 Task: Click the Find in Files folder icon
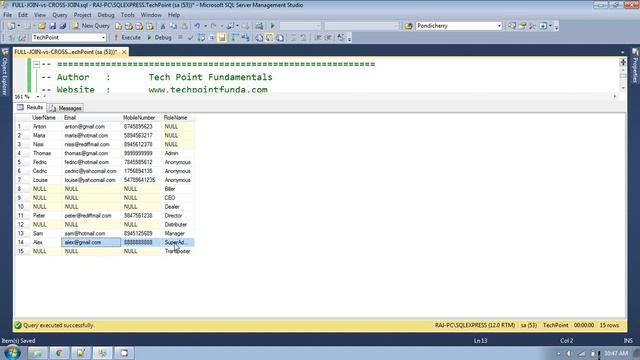tap(408, 26)
